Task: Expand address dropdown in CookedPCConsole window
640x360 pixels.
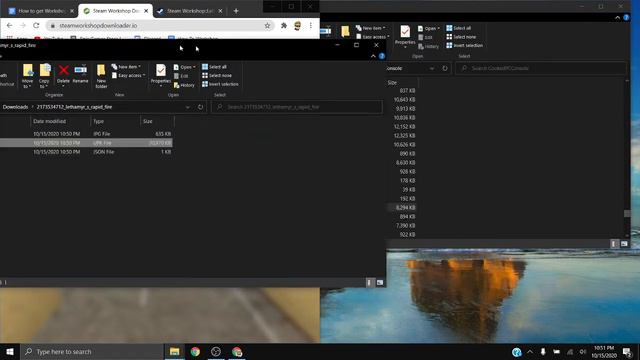Action: tap(432, 68)
